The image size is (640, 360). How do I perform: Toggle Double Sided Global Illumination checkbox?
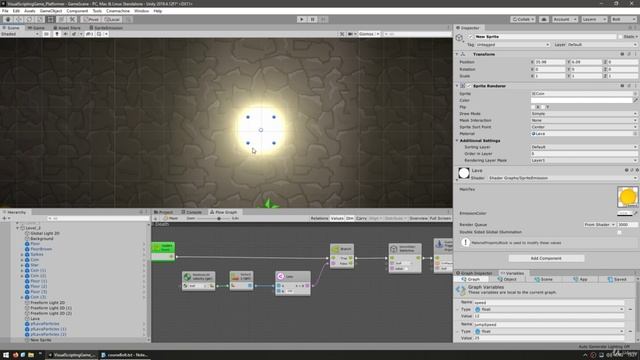(620, 232)
